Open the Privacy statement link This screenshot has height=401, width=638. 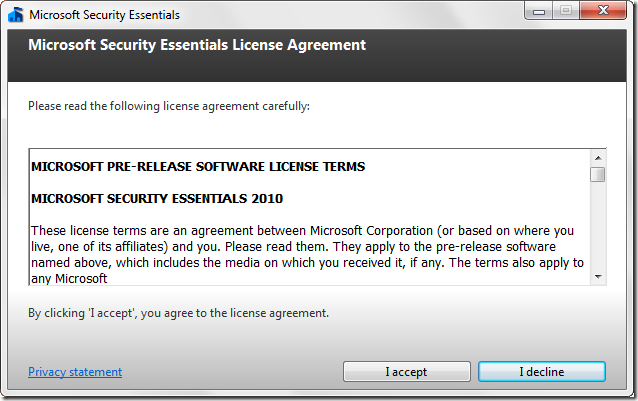click(x=75, y=372)
